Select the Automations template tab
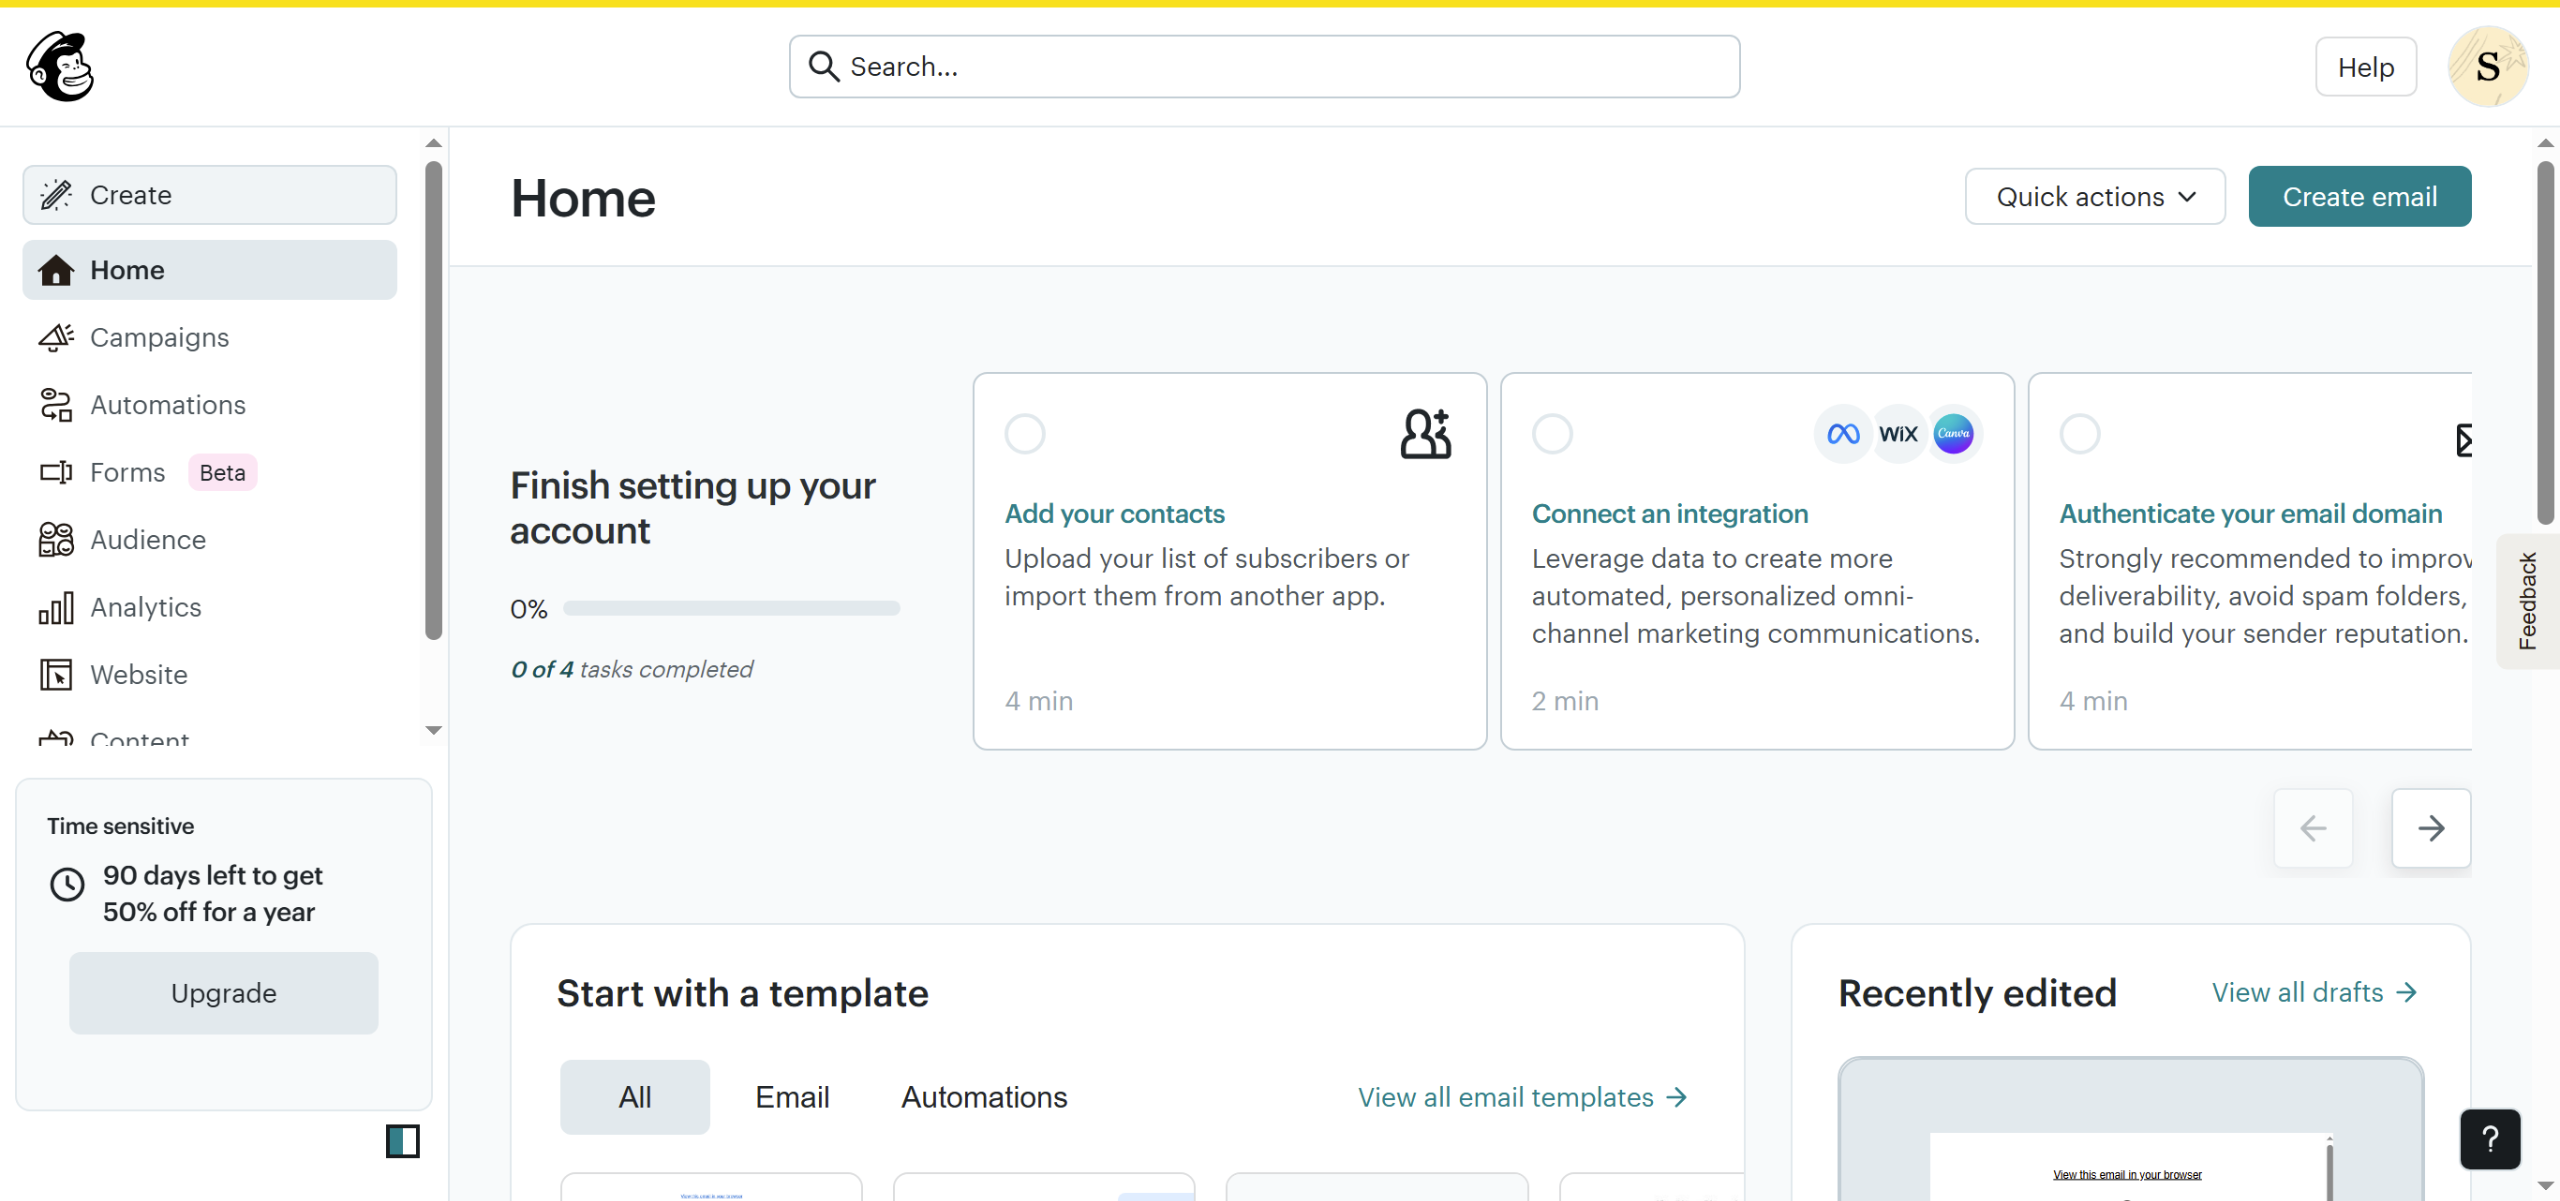Viewport: 2560px width, 1201px height. point(984,1097)
